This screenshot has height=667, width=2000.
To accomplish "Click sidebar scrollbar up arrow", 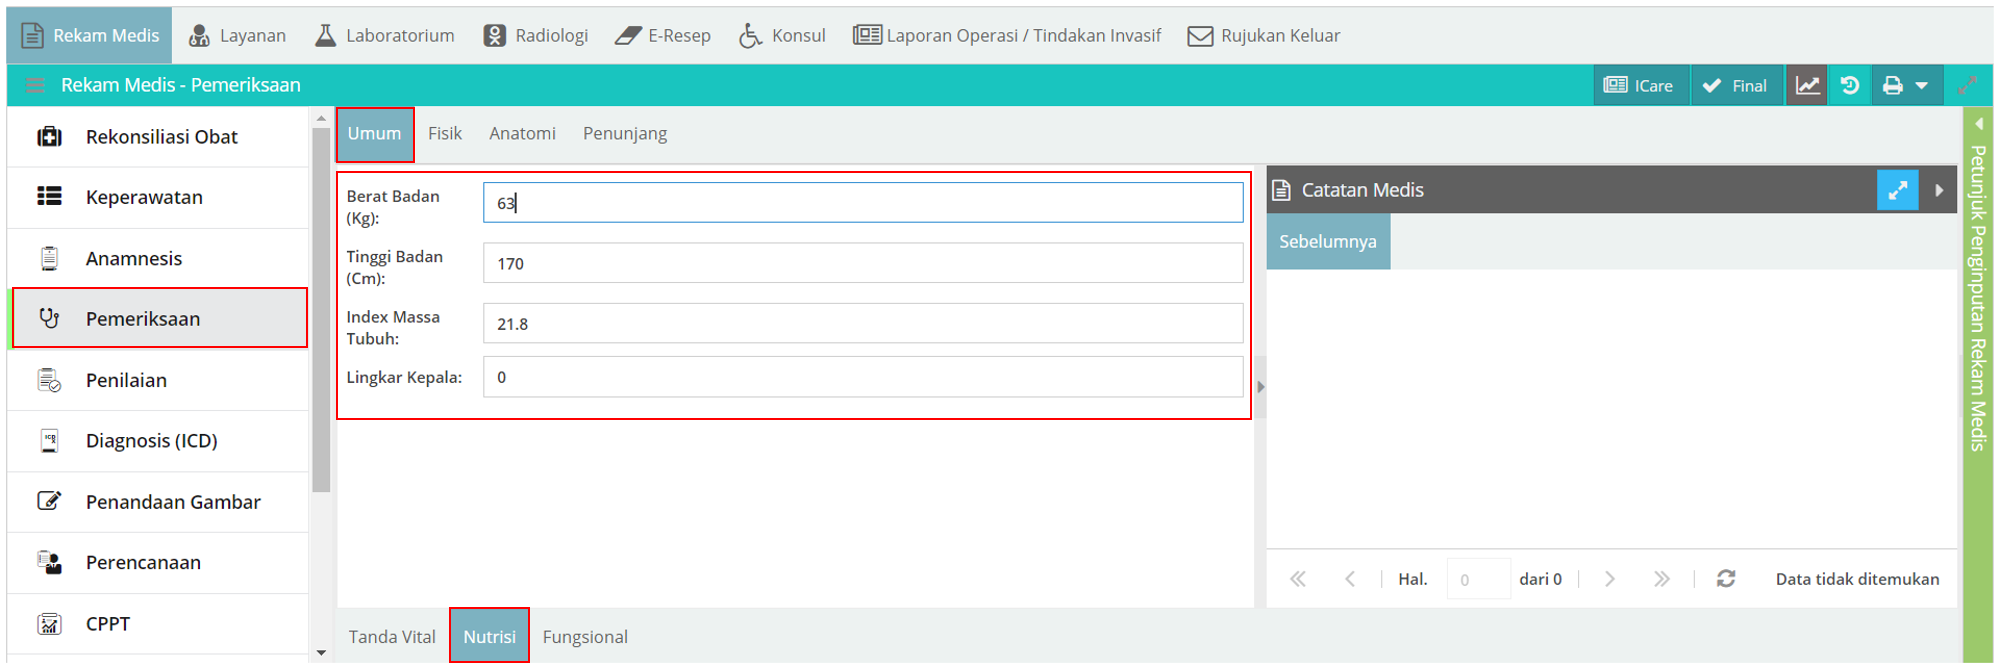I will coord(321,118).
